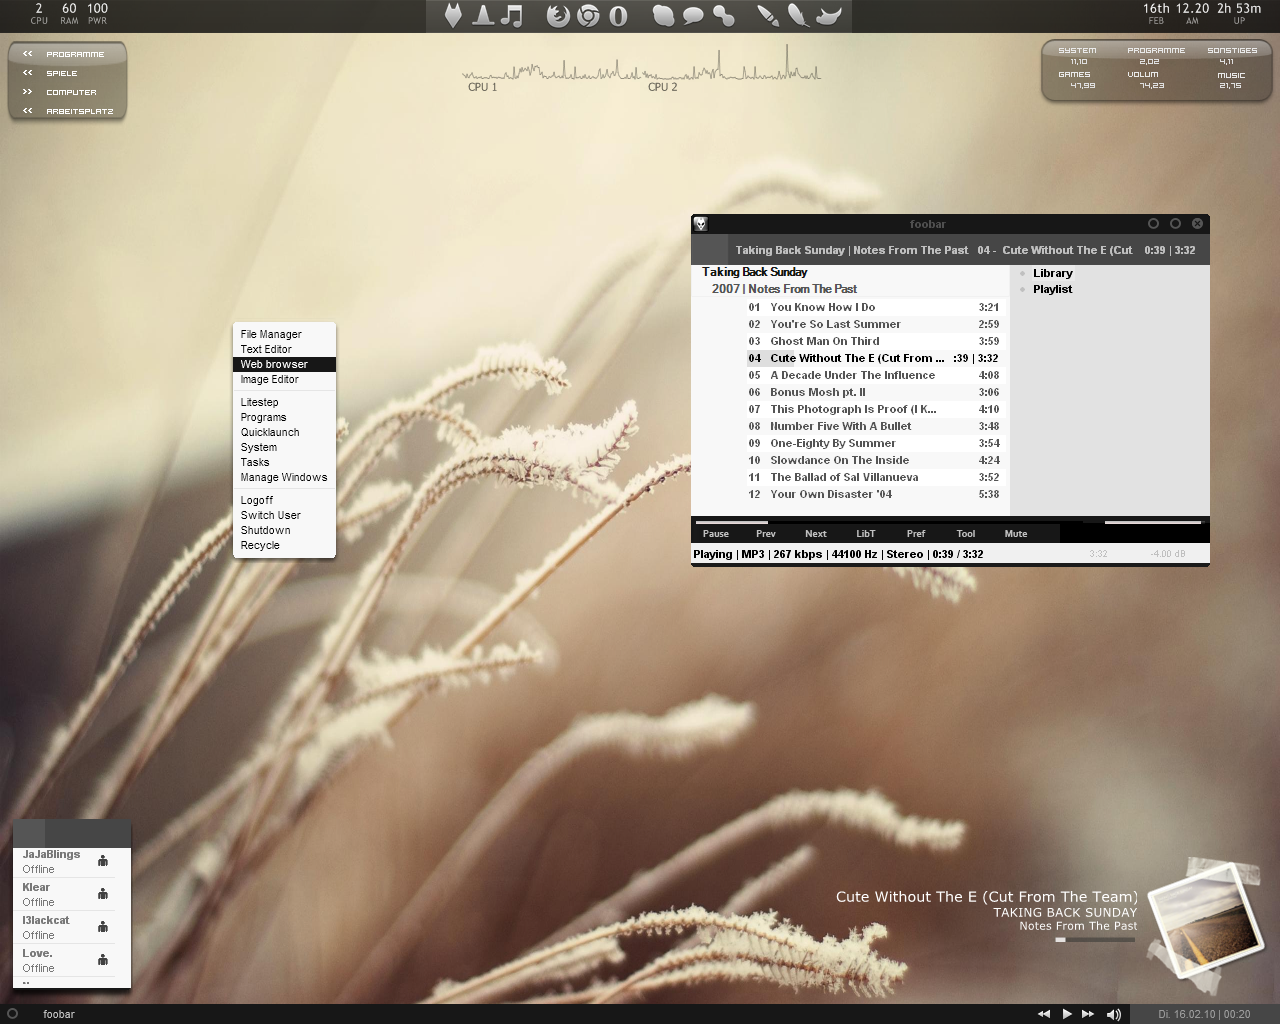
Task: Click the two-linked-blobs messenger icon in dock
Action: tap(723, 15)
